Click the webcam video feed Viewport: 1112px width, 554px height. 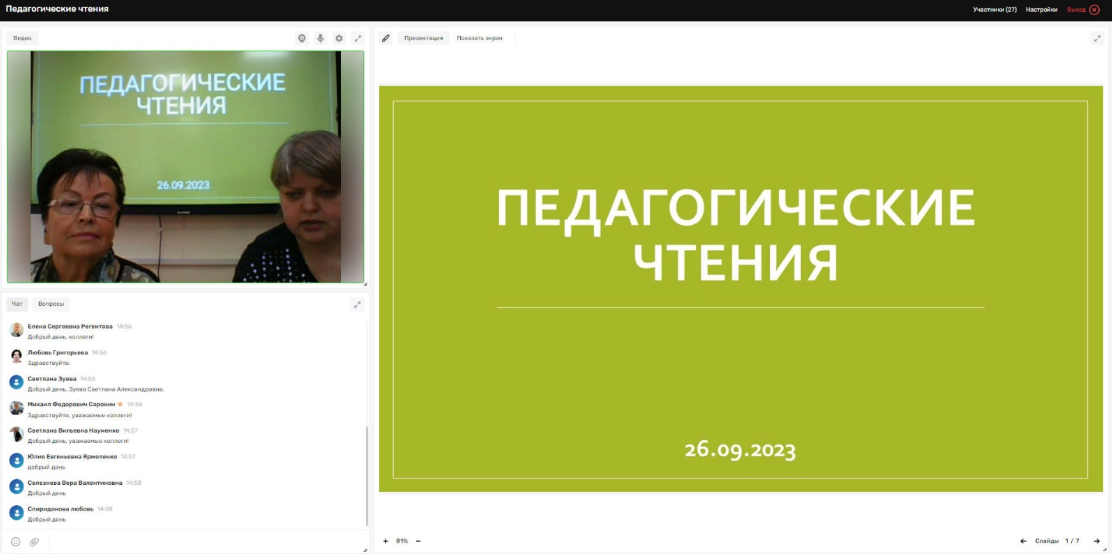pos(186,167)
